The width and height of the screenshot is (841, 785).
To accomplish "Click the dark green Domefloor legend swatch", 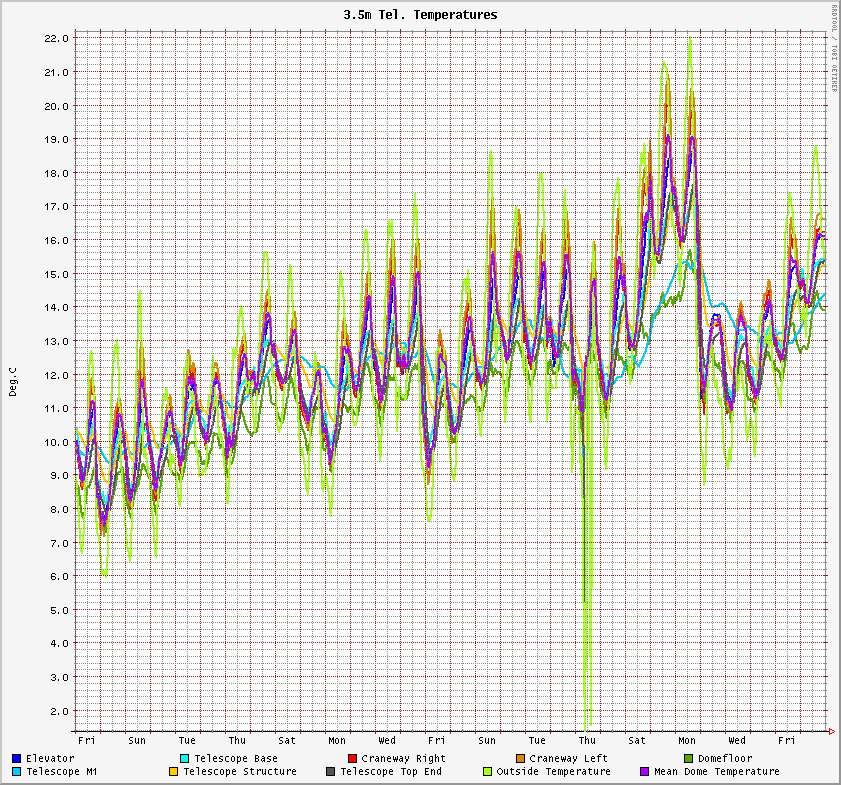I will coord(688,758).
